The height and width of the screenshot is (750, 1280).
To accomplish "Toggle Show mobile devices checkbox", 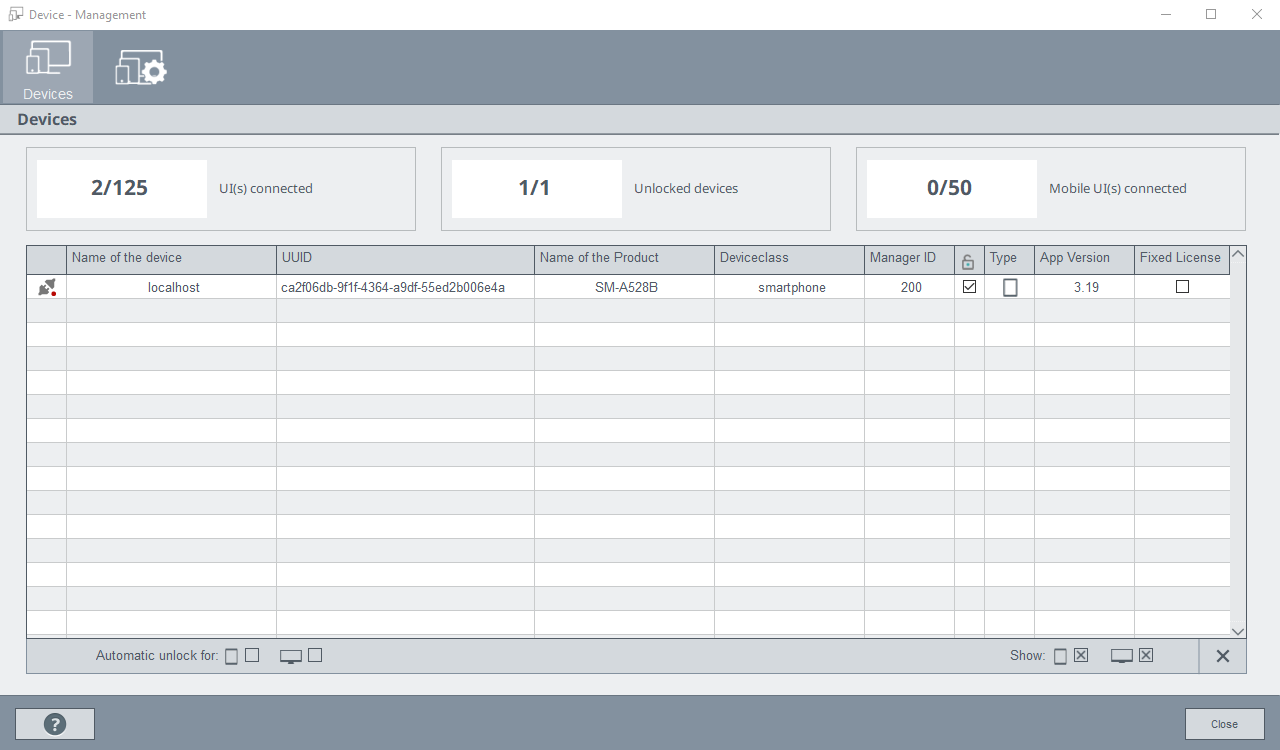I will click(1081, 656).
